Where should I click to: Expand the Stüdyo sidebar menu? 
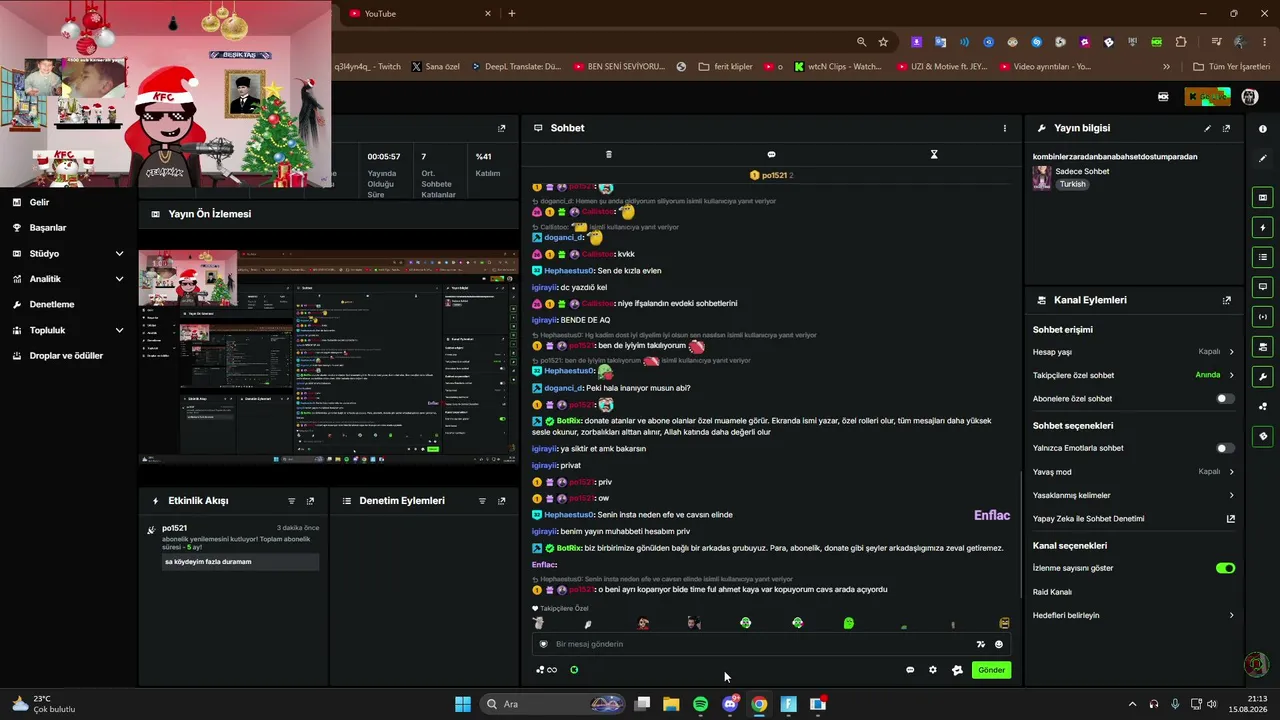(68, 254)
